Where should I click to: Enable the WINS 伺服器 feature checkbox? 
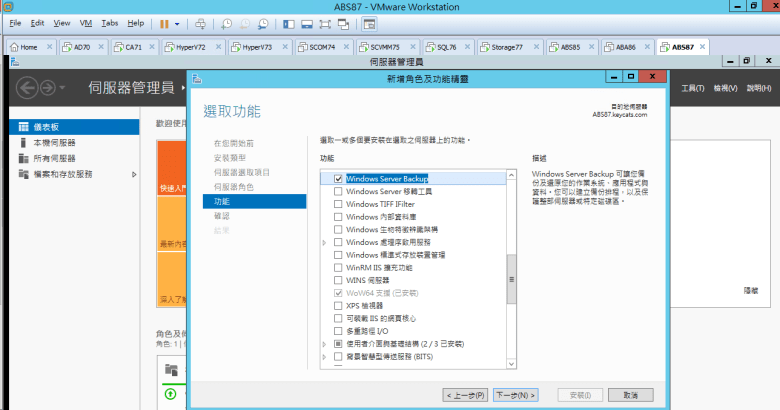pos(338,280)
